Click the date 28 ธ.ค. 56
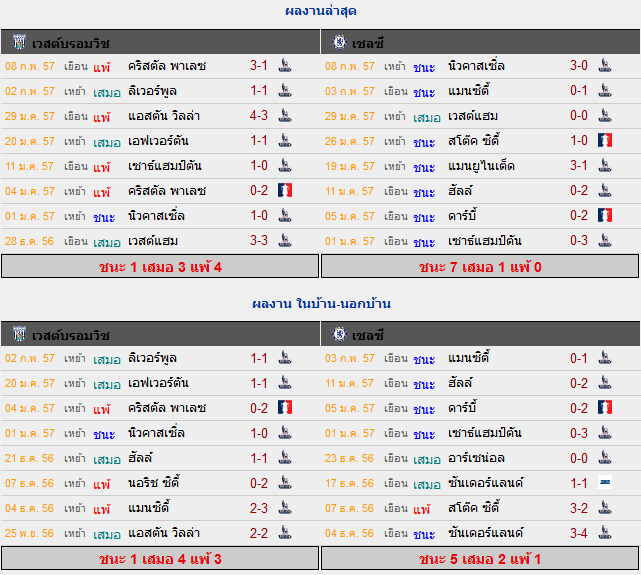The width and height of the screenshot is (641, 575). tap(29, 241)
